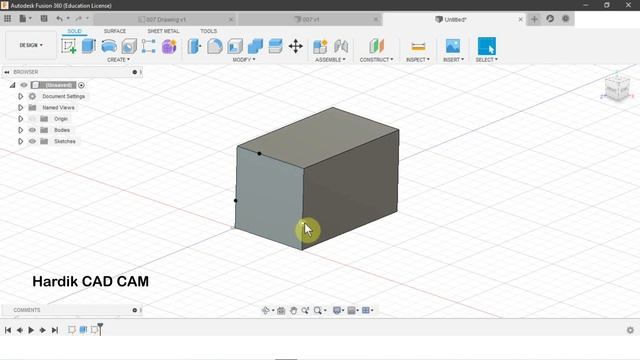Collapse the root component tree node
This screenshot has width=640, height=360.
pos(12,85)
